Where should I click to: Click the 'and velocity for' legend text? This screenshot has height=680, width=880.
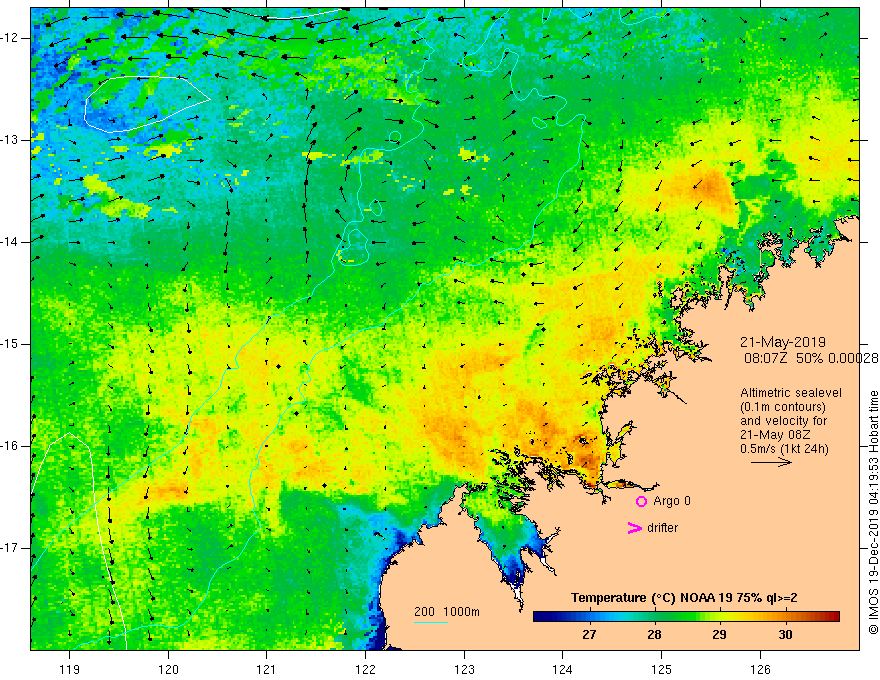pos(783,421)
